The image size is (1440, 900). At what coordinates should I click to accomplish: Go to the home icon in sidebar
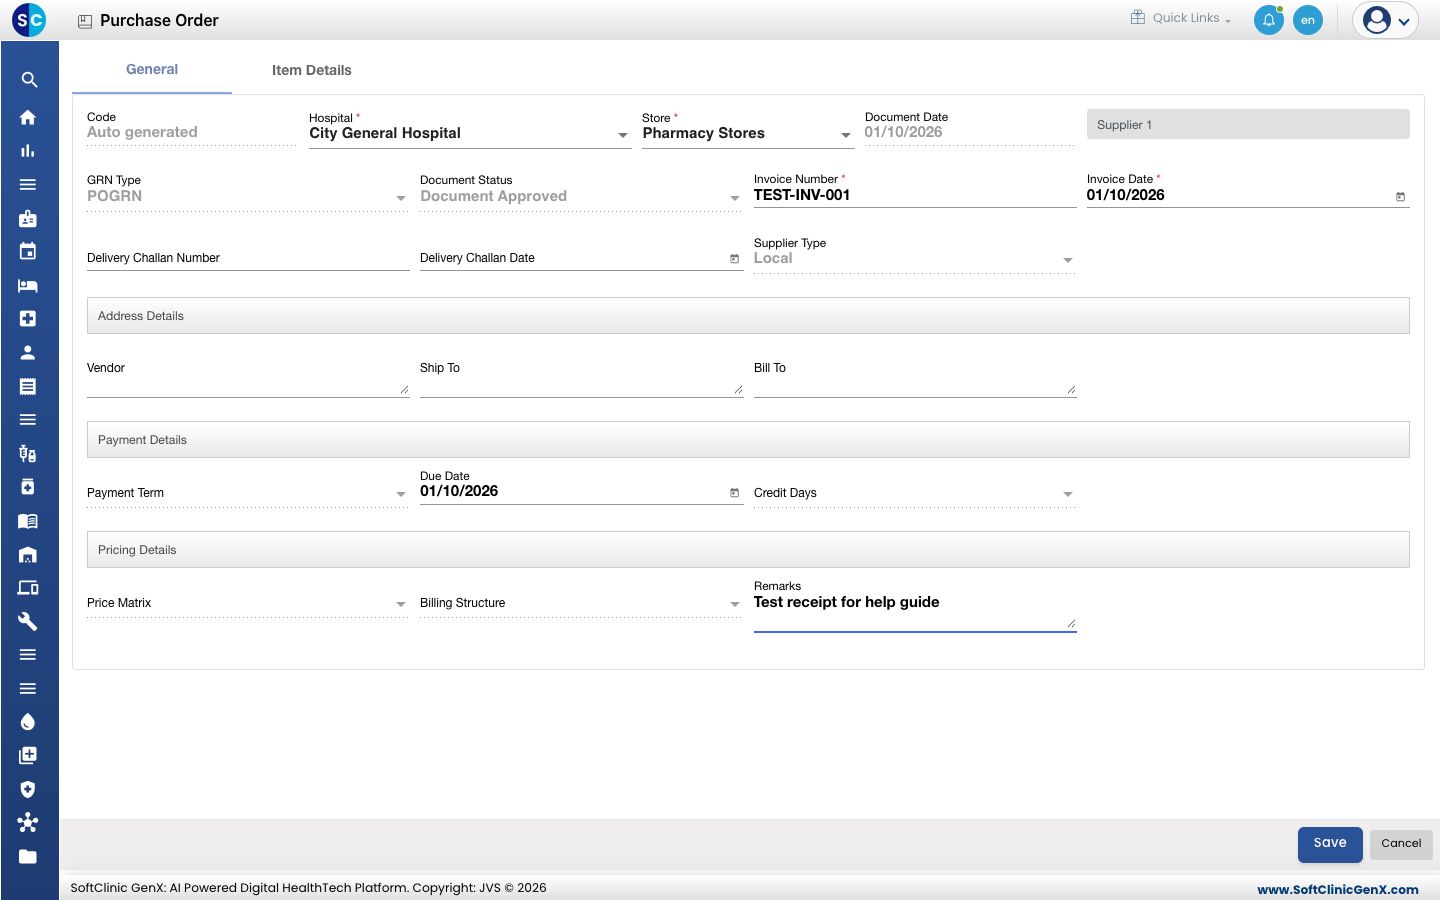tap(28, 117)
